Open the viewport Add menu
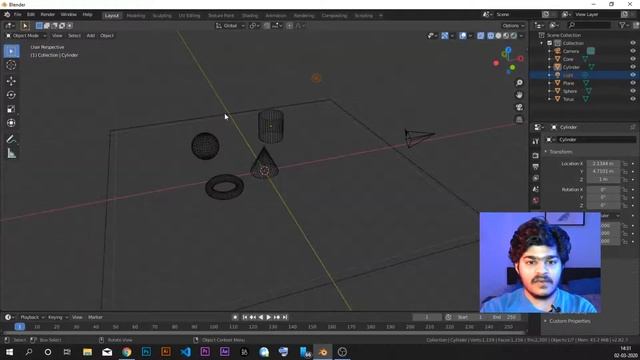Viewport: 640px width, 360px height. click(x=91, y=36)
